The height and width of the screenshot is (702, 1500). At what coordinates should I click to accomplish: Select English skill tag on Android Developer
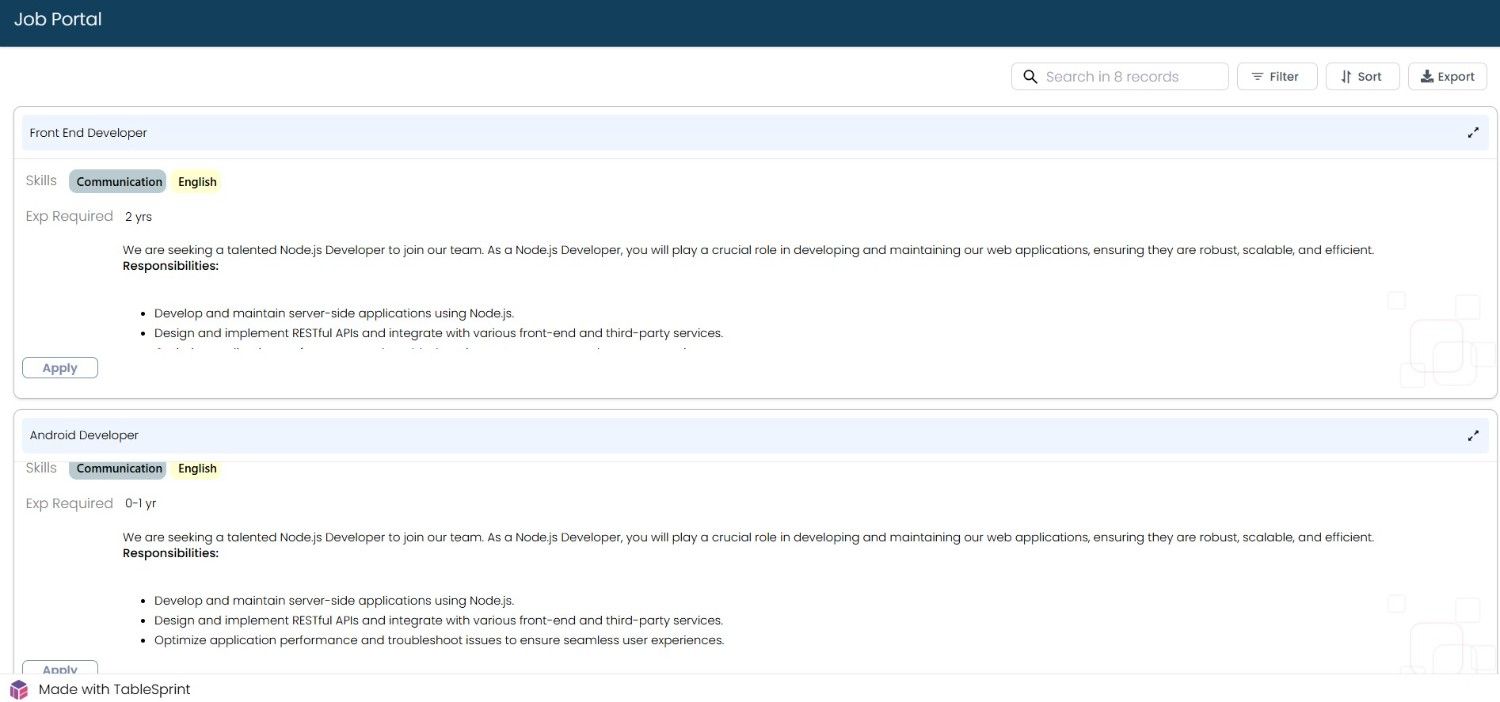[197, 469]
